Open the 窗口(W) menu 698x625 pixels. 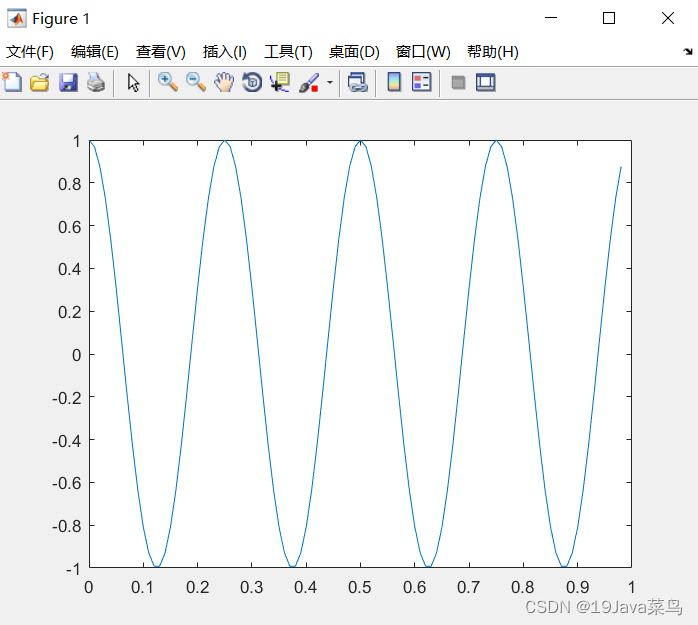[423, 52]
